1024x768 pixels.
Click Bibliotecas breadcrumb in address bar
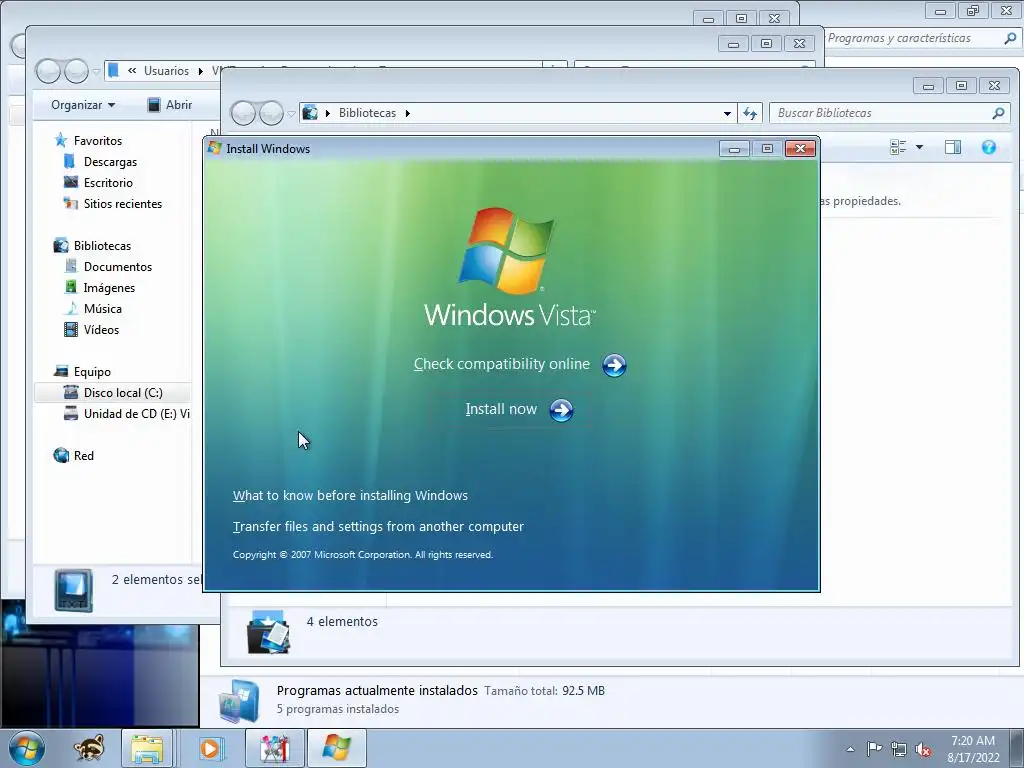(x=367, y=113)
